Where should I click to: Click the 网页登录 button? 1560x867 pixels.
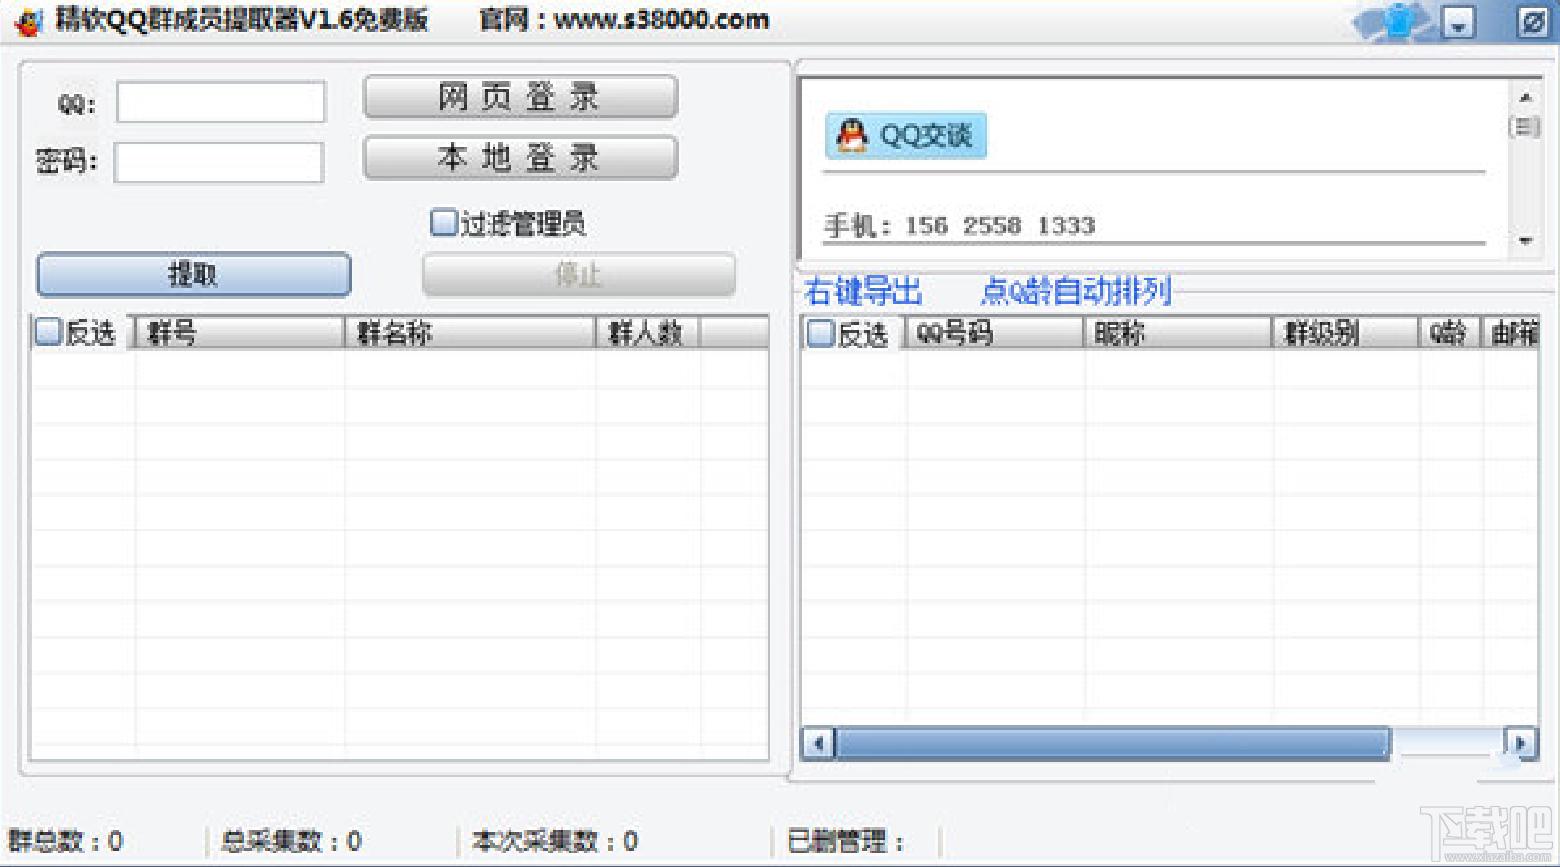click(x=520, y=97)
